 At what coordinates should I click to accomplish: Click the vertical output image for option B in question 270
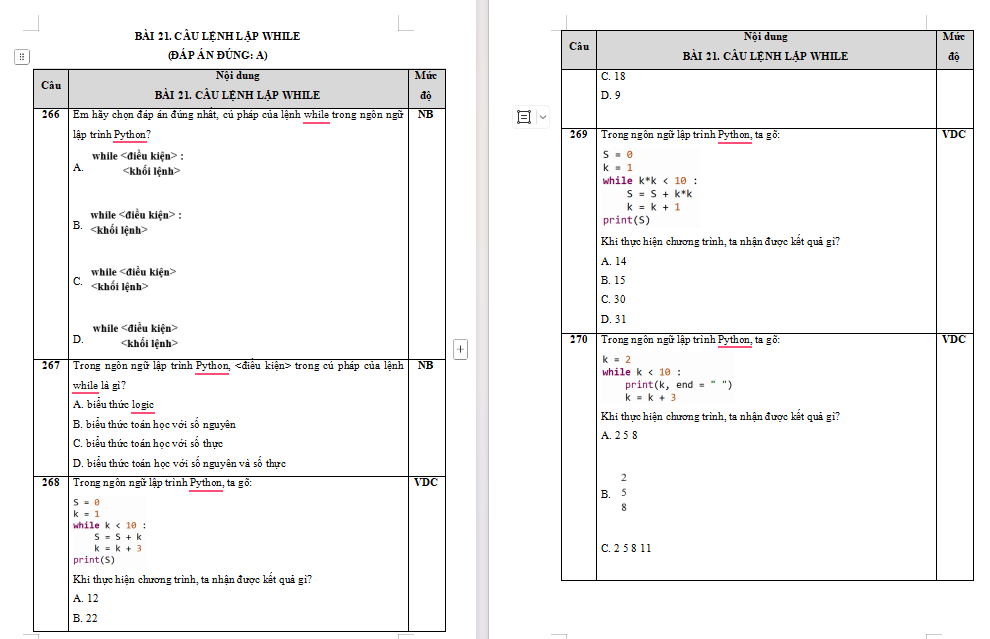(x=624, y=493)
